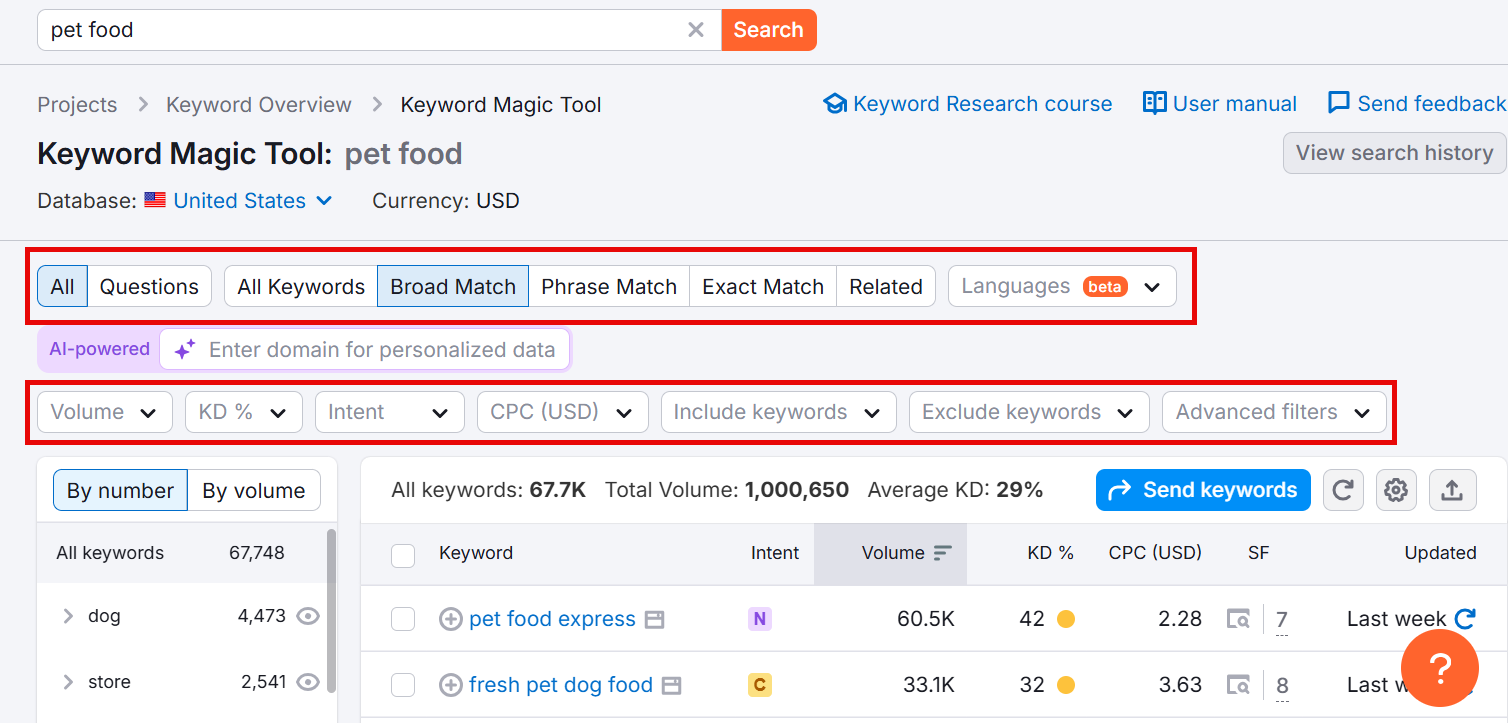1508x723 pixels.
Task: Switch to Exact Match tab
Action: (763, 286)
